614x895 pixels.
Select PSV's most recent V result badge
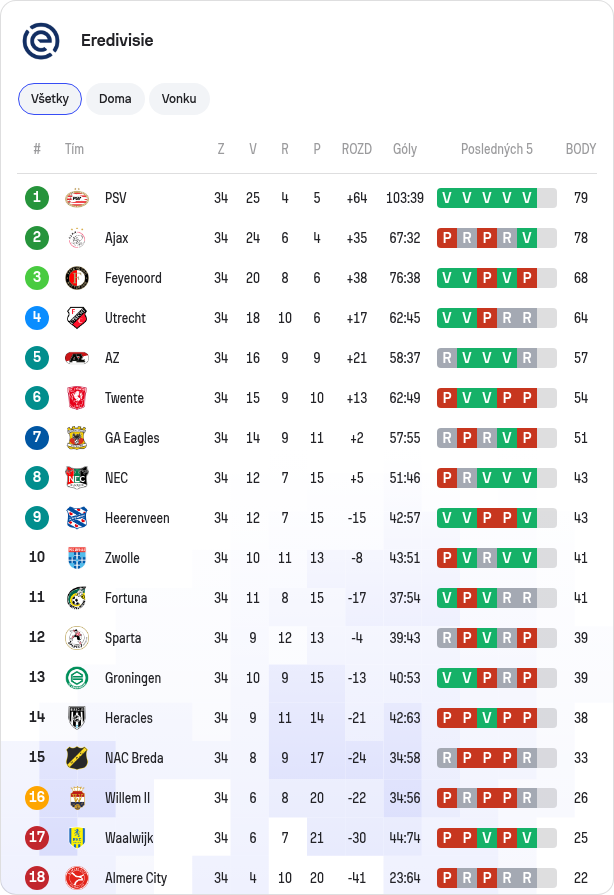click(x=527, y=198)
